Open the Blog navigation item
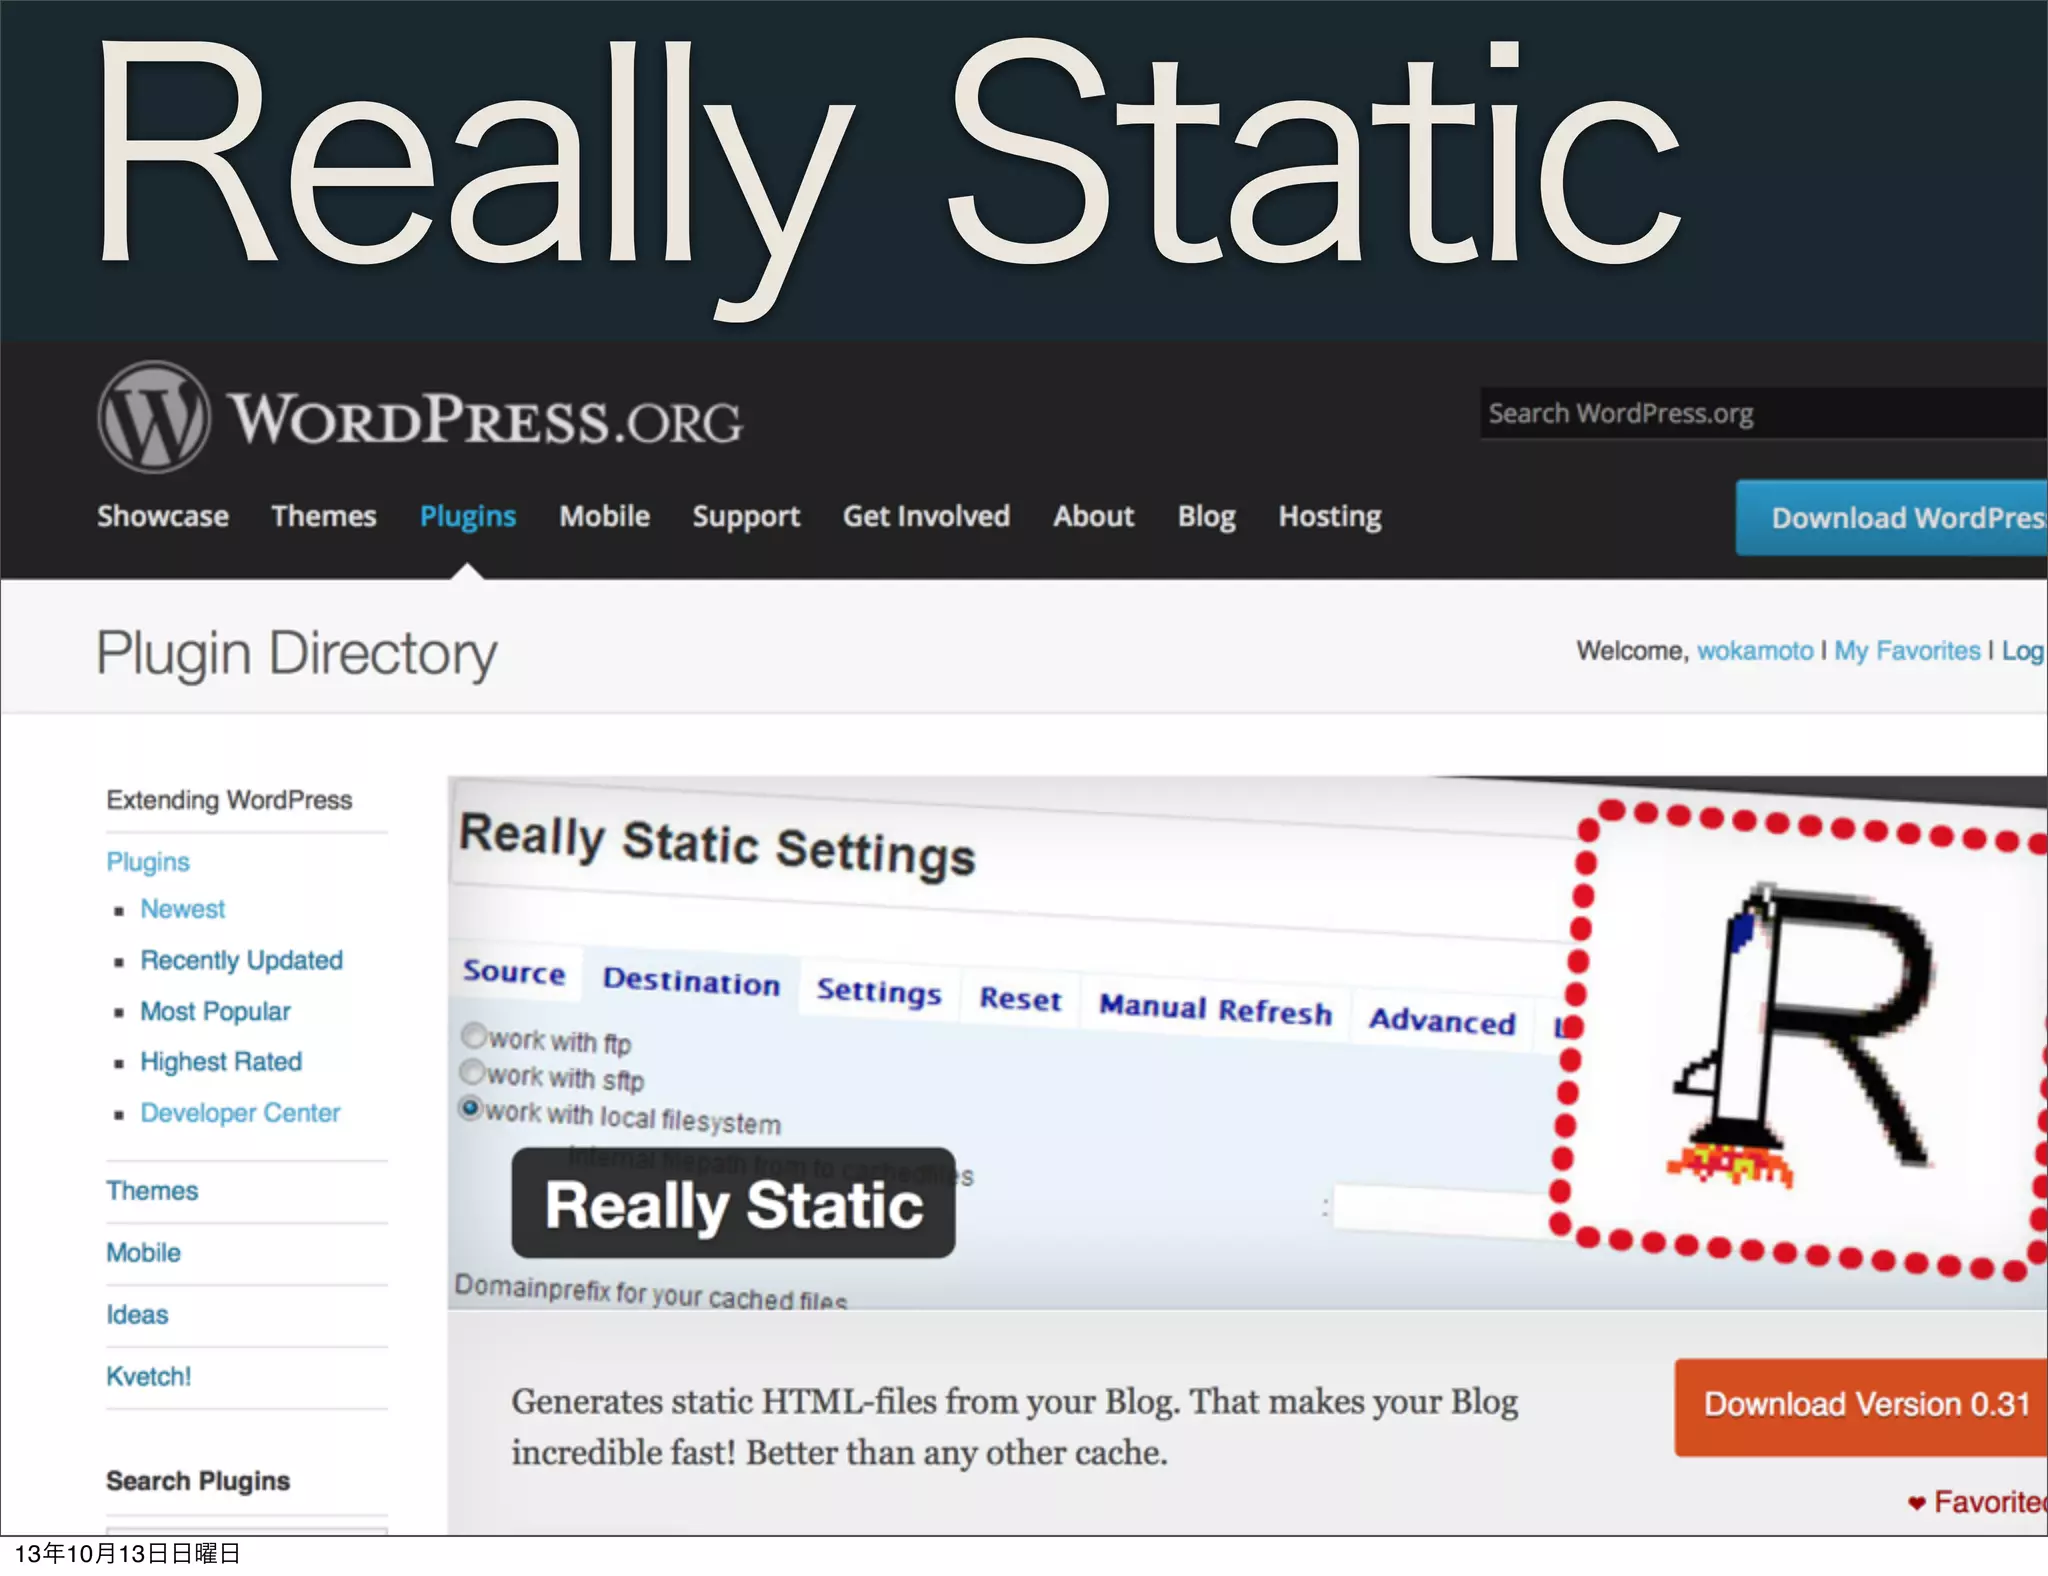 (1207, 516)
